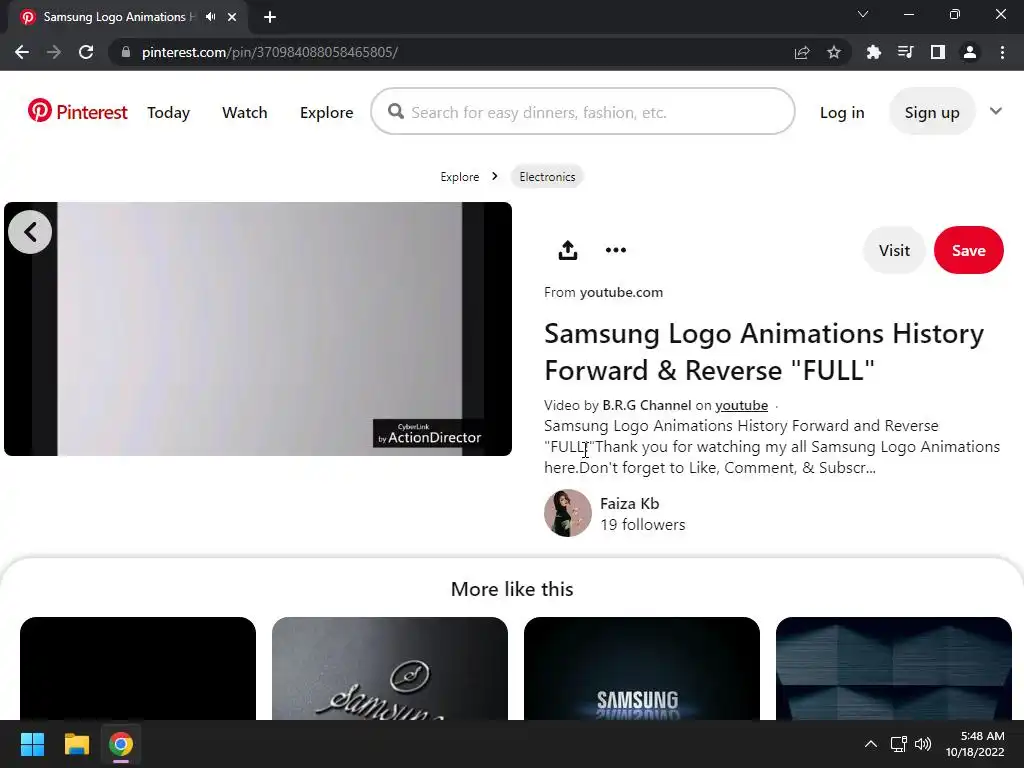
Task: Click the Faiza Kb name
Action: coord(630,504)
